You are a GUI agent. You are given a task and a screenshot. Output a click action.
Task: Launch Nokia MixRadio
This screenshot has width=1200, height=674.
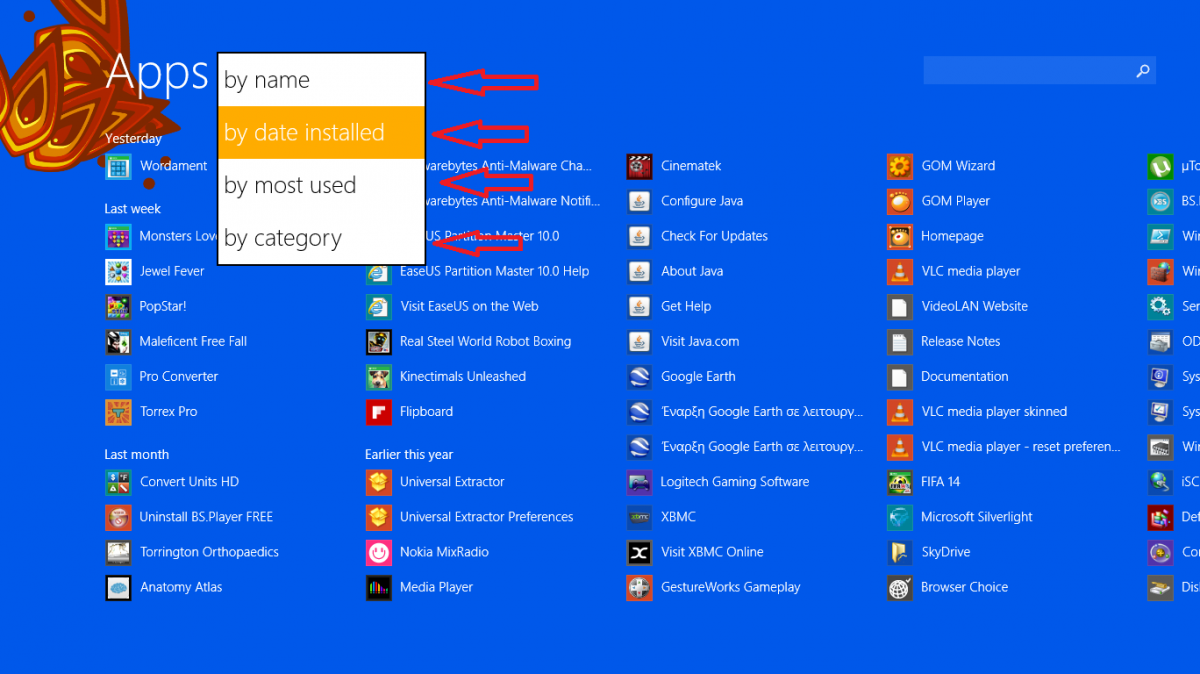[427, 552]
